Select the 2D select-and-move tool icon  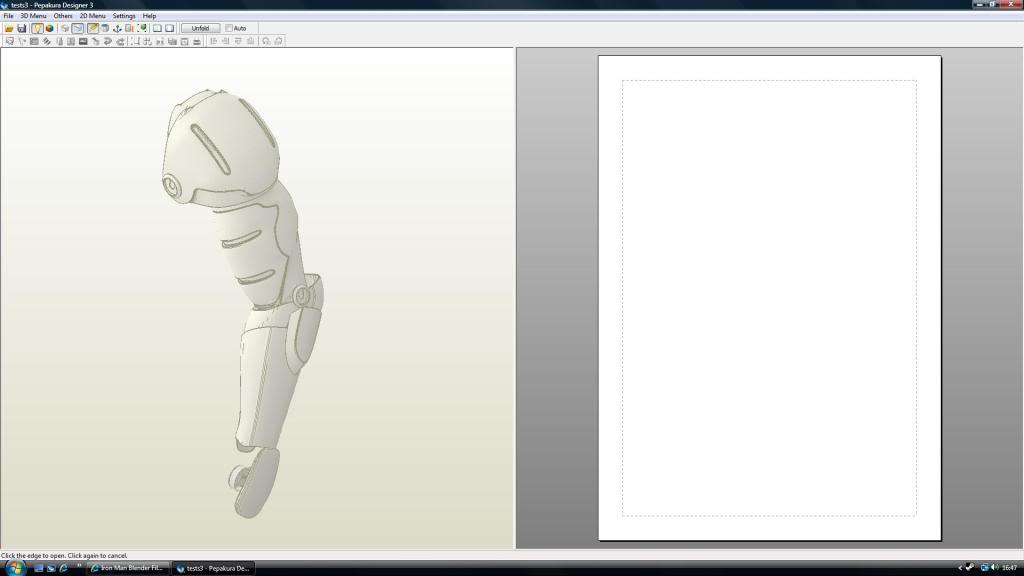[10, 41]
